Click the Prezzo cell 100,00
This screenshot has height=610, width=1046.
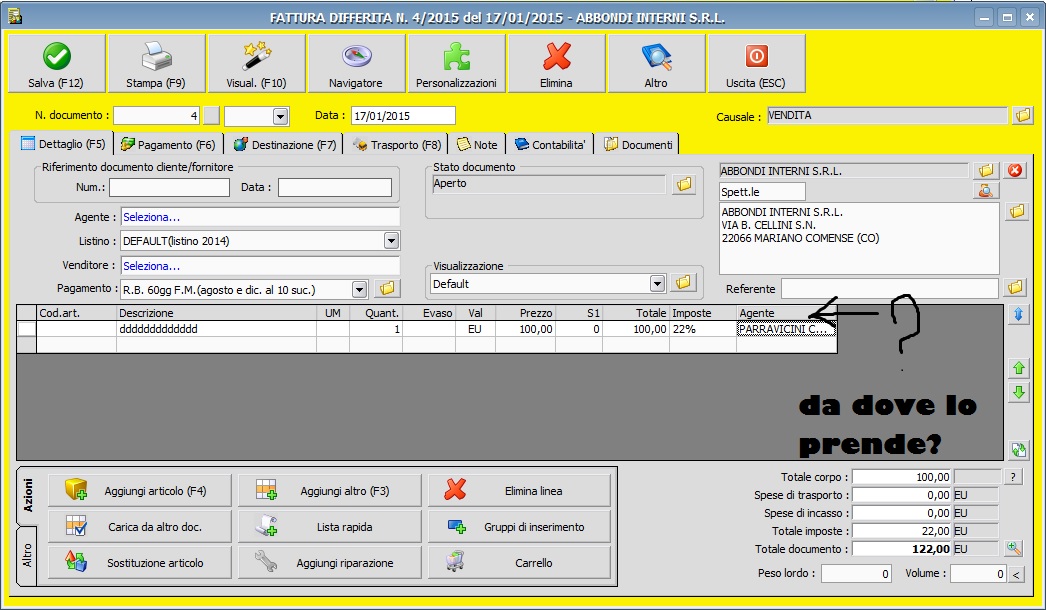point(525,329)
